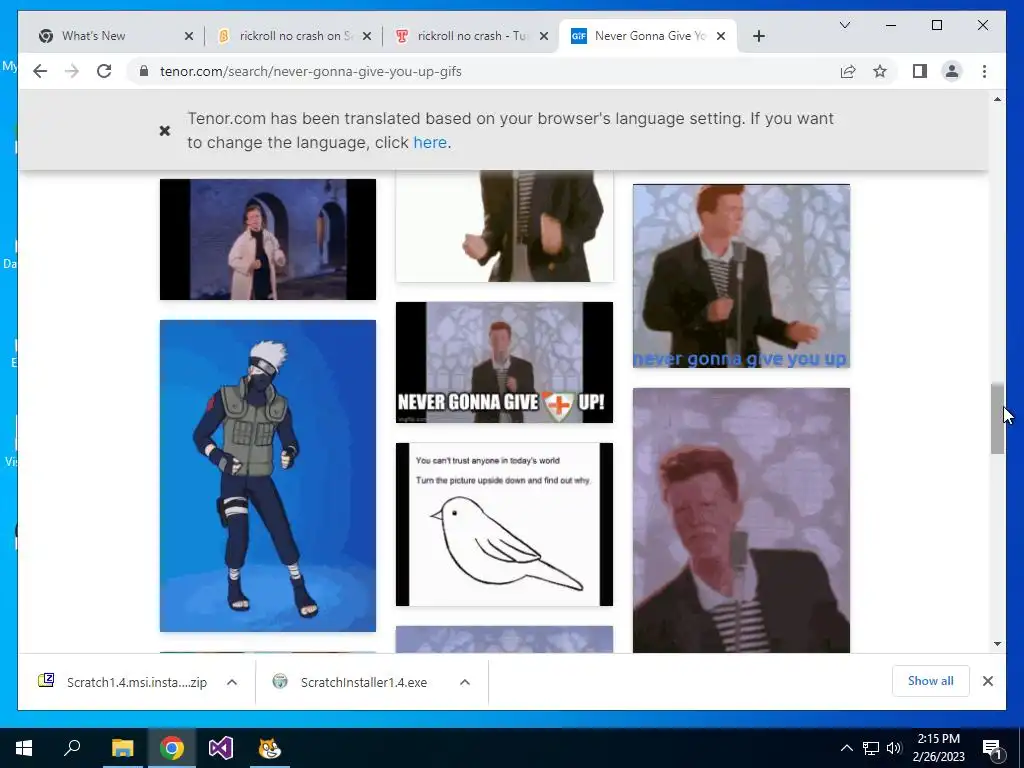This screenshot has width=1024, height=768.
Task: Open a new browser tab
Action: 758,36
